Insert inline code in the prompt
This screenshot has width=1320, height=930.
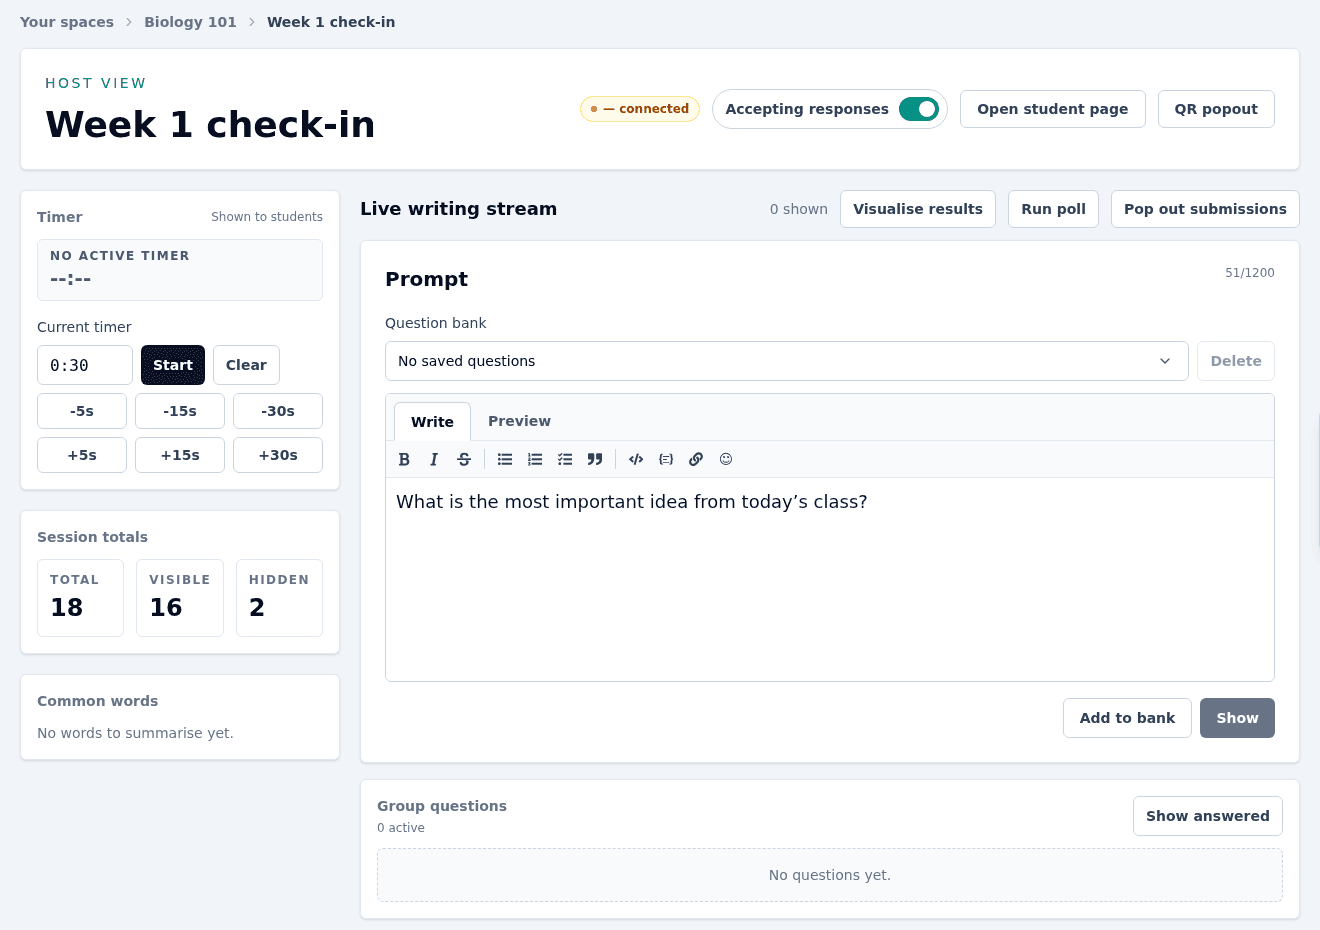636,459
